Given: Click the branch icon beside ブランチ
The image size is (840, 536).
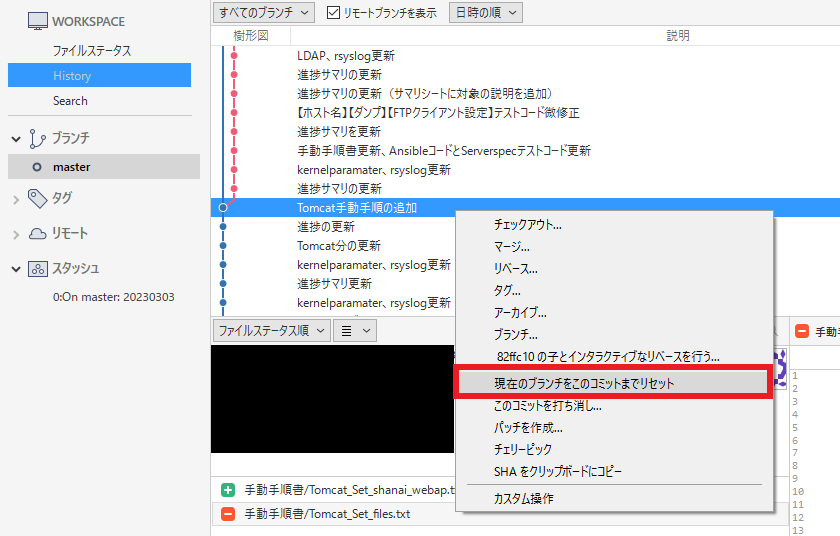Looking at the screenshot, I should point(37,138).
